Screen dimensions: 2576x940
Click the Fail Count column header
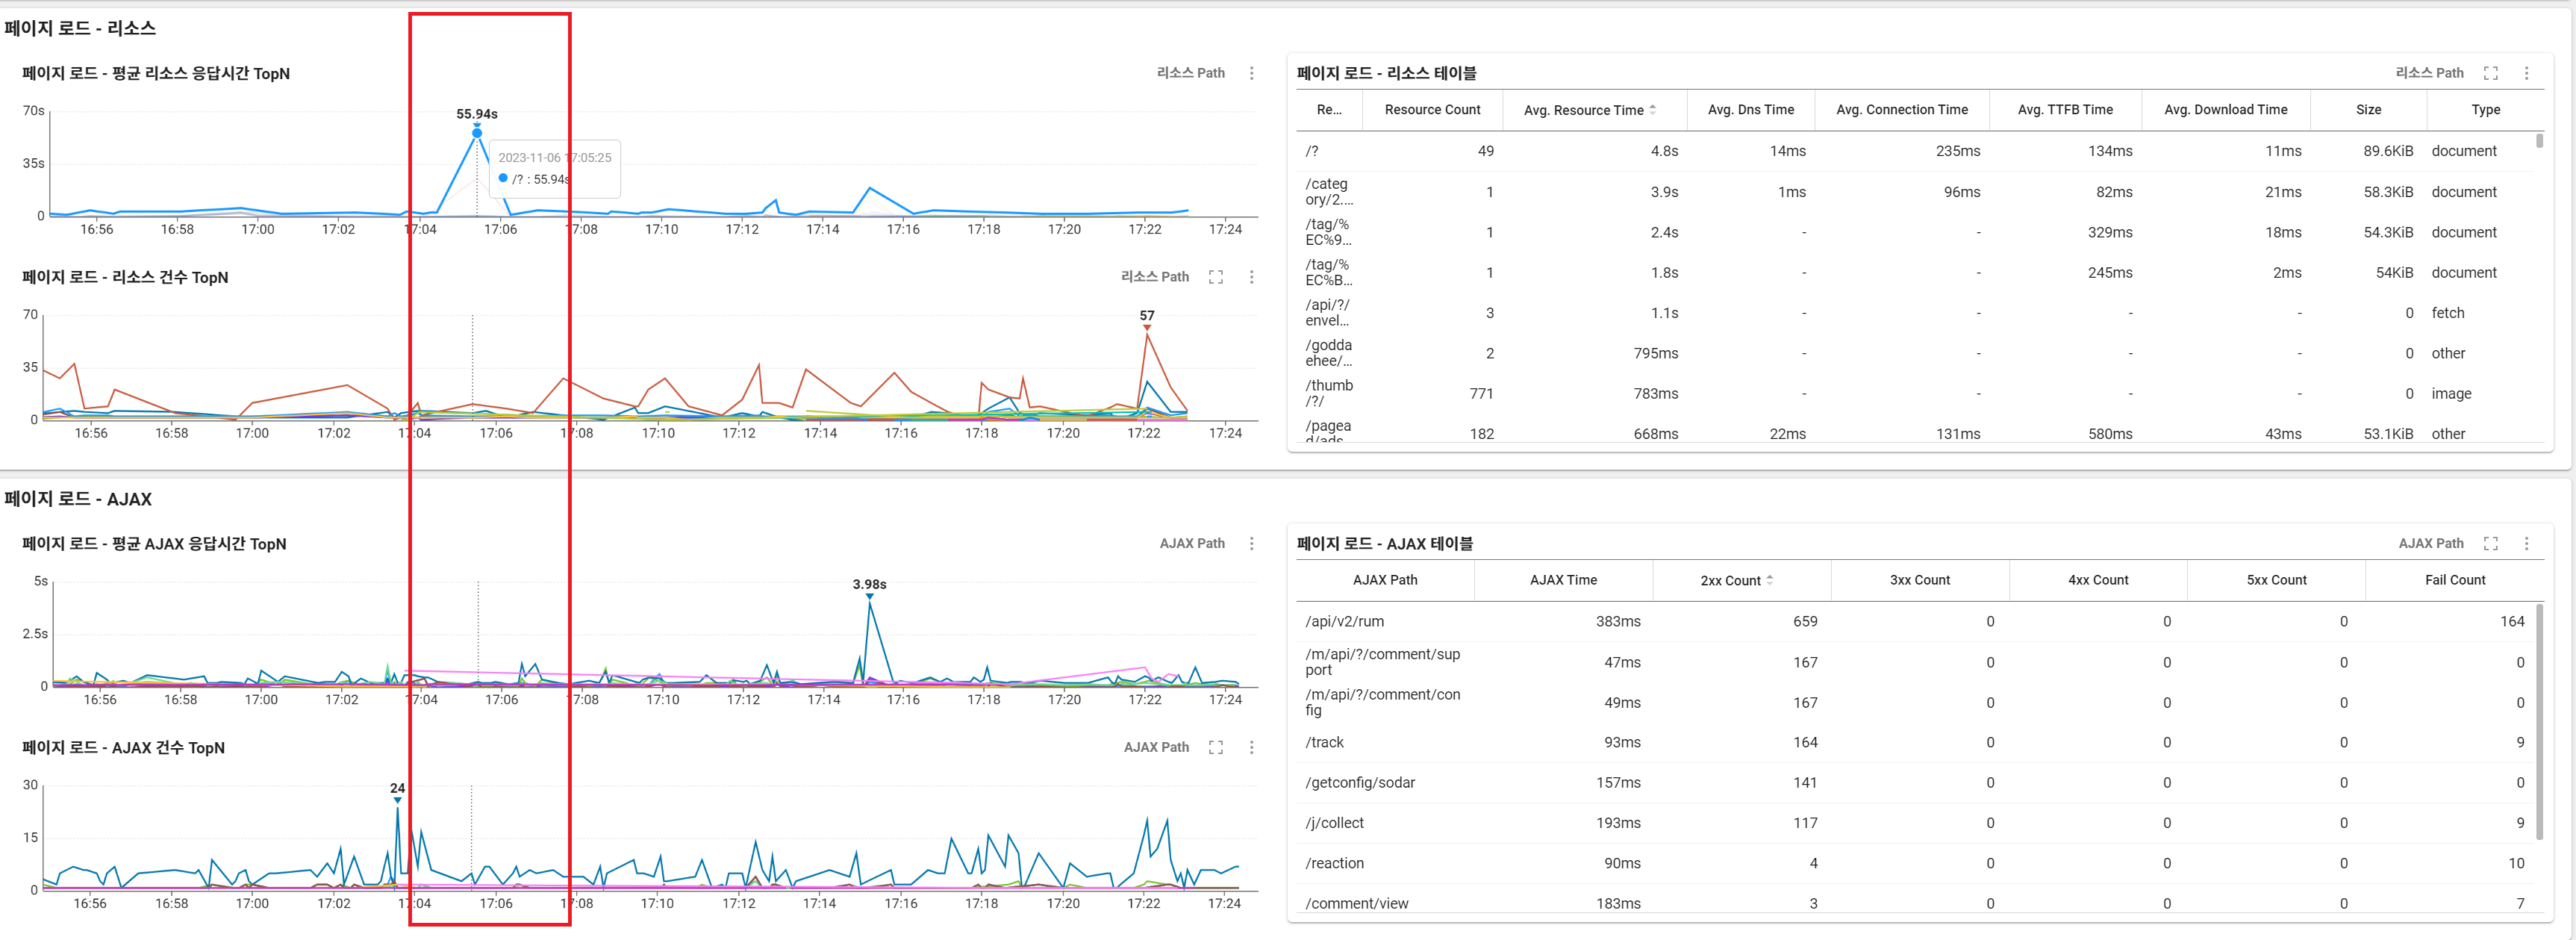[2454, 580]
